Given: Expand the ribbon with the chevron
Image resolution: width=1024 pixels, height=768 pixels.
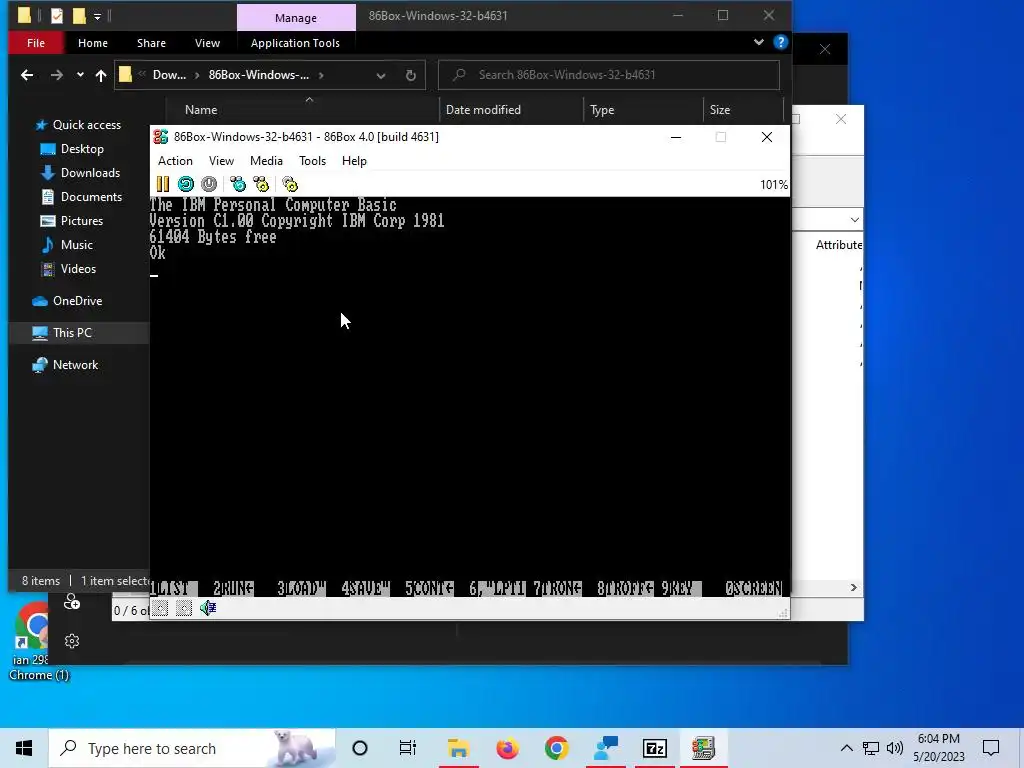Looking at the screenshot, I should [x=758, y=42].
